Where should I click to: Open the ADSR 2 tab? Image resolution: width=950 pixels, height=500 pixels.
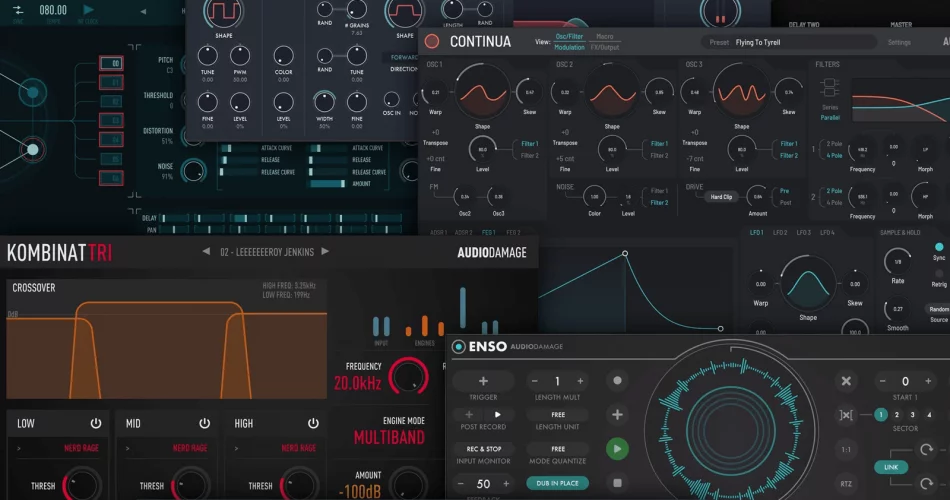pyautogui.click(x=463, y=233)
